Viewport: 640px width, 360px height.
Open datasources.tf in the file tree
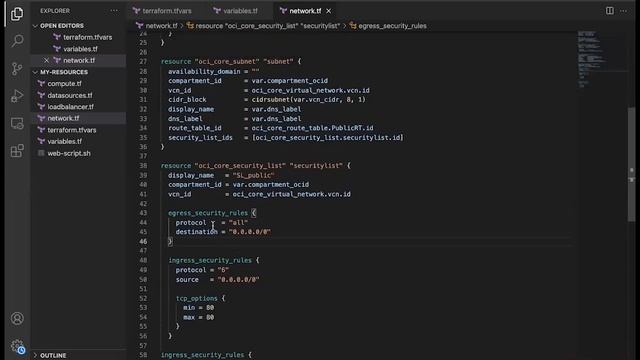(70, 96)
